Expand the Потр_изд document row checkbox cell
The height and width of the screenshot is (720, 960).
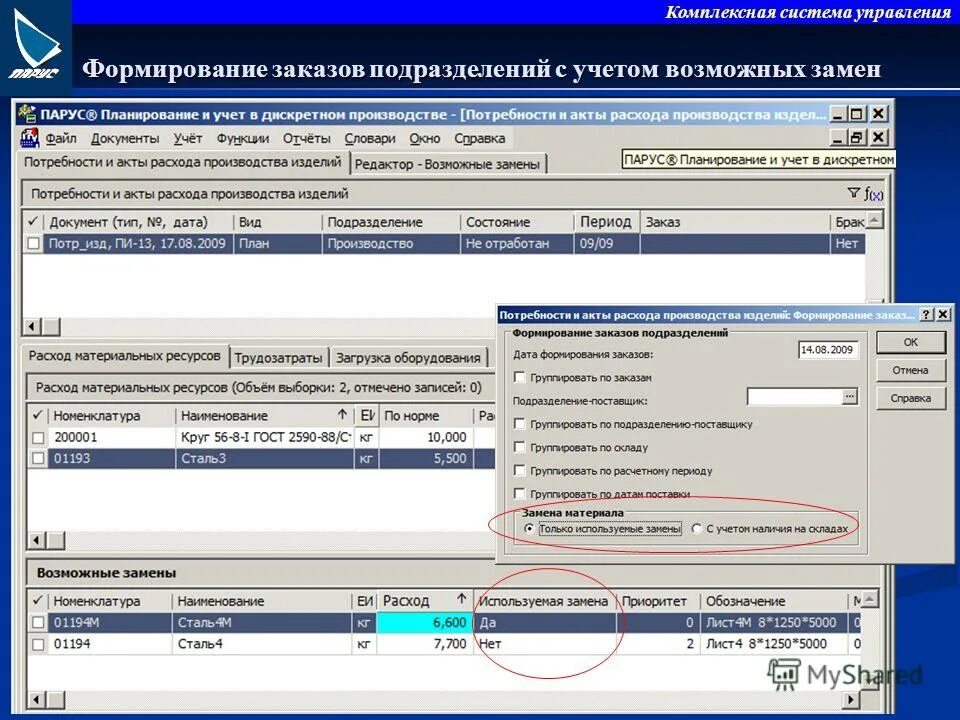(x=33, y=242)
